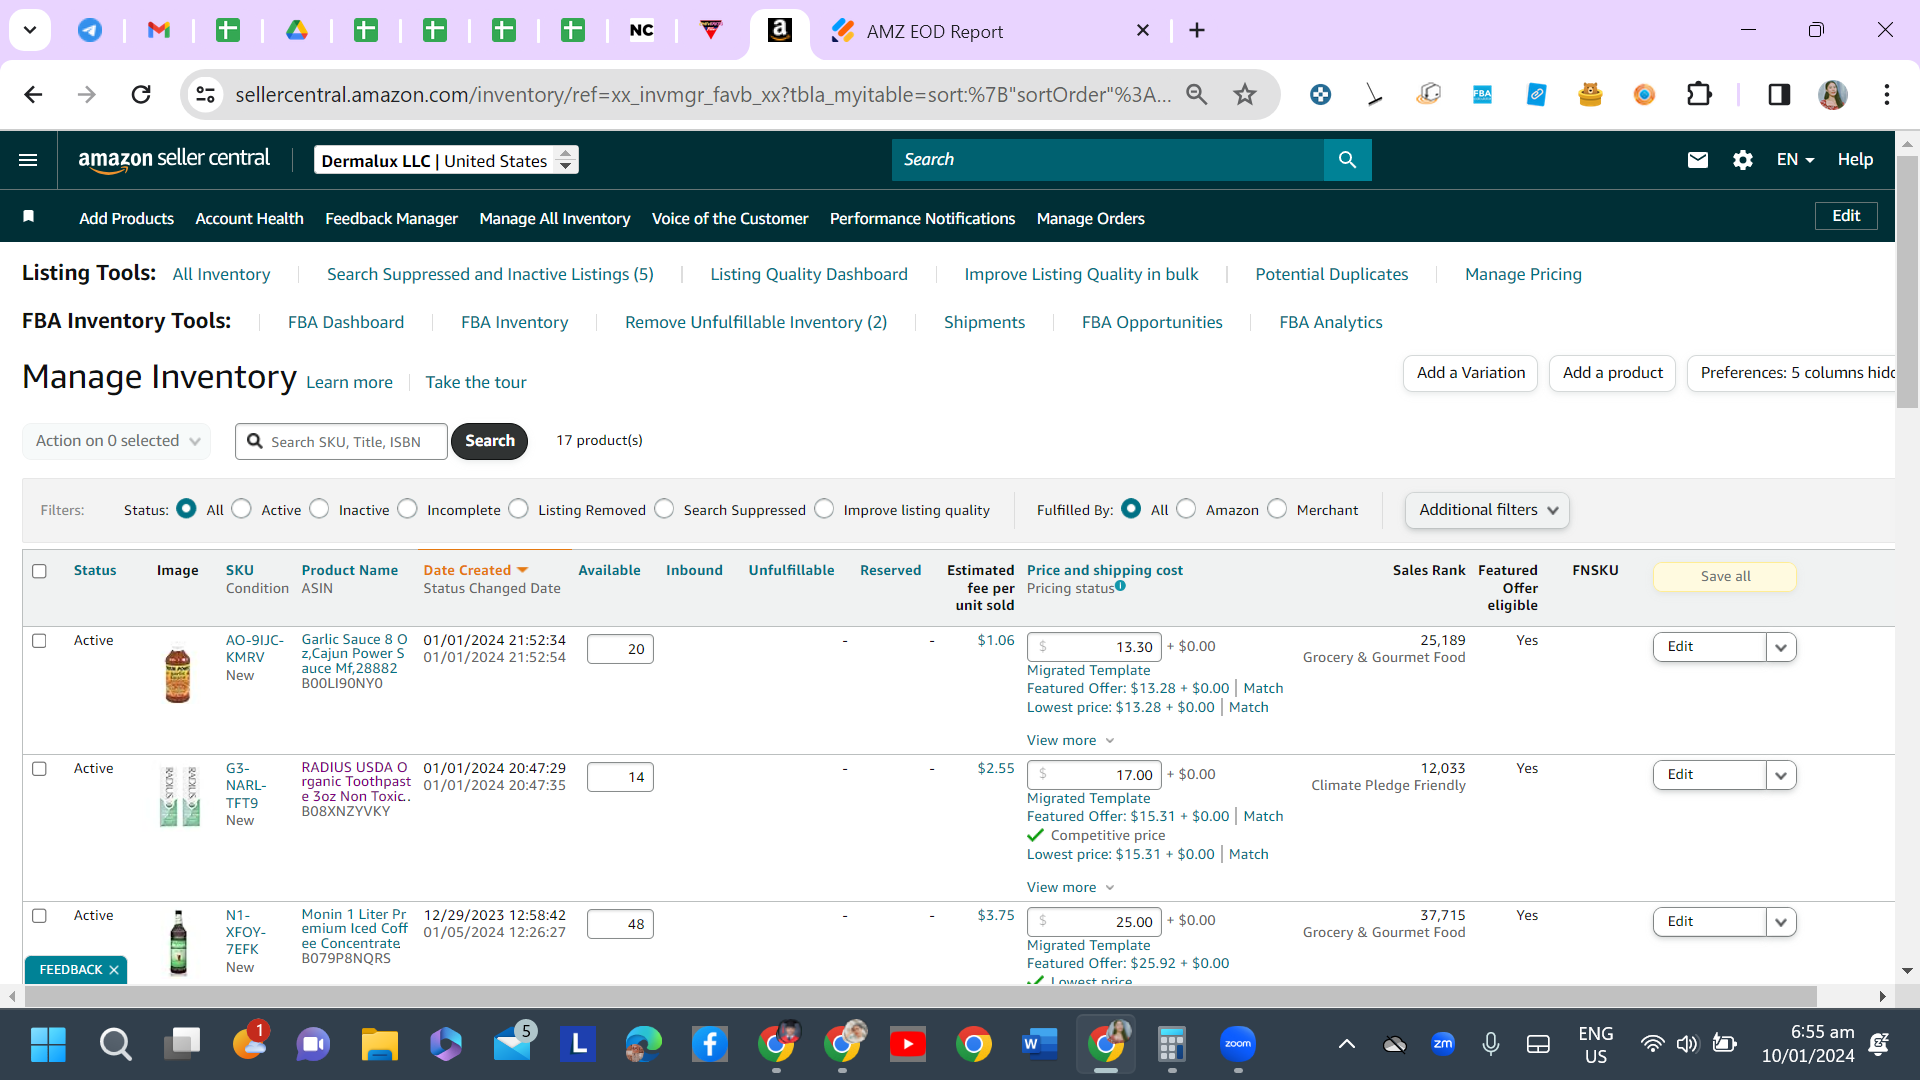The height and width of the screenshot is (1080, 1920).
Task: Bookmark this page with the star icon
Action: pyautogui.click(x=1245, y=94)
